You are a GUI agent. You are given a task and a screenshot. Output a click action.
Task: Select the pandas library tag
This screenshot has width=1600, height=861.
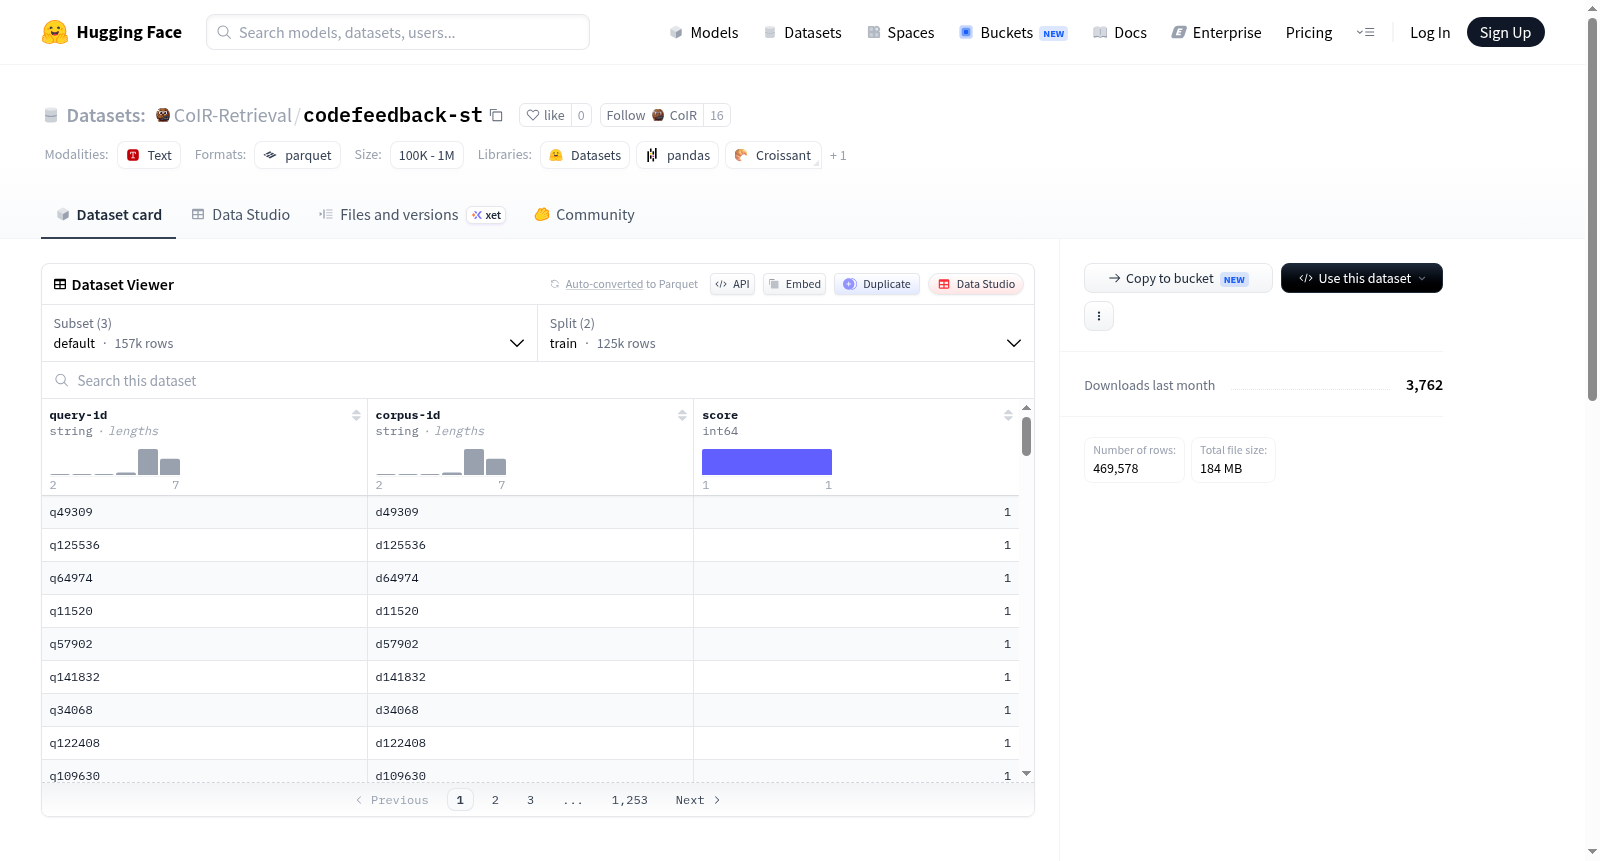[x=678, y=155]
